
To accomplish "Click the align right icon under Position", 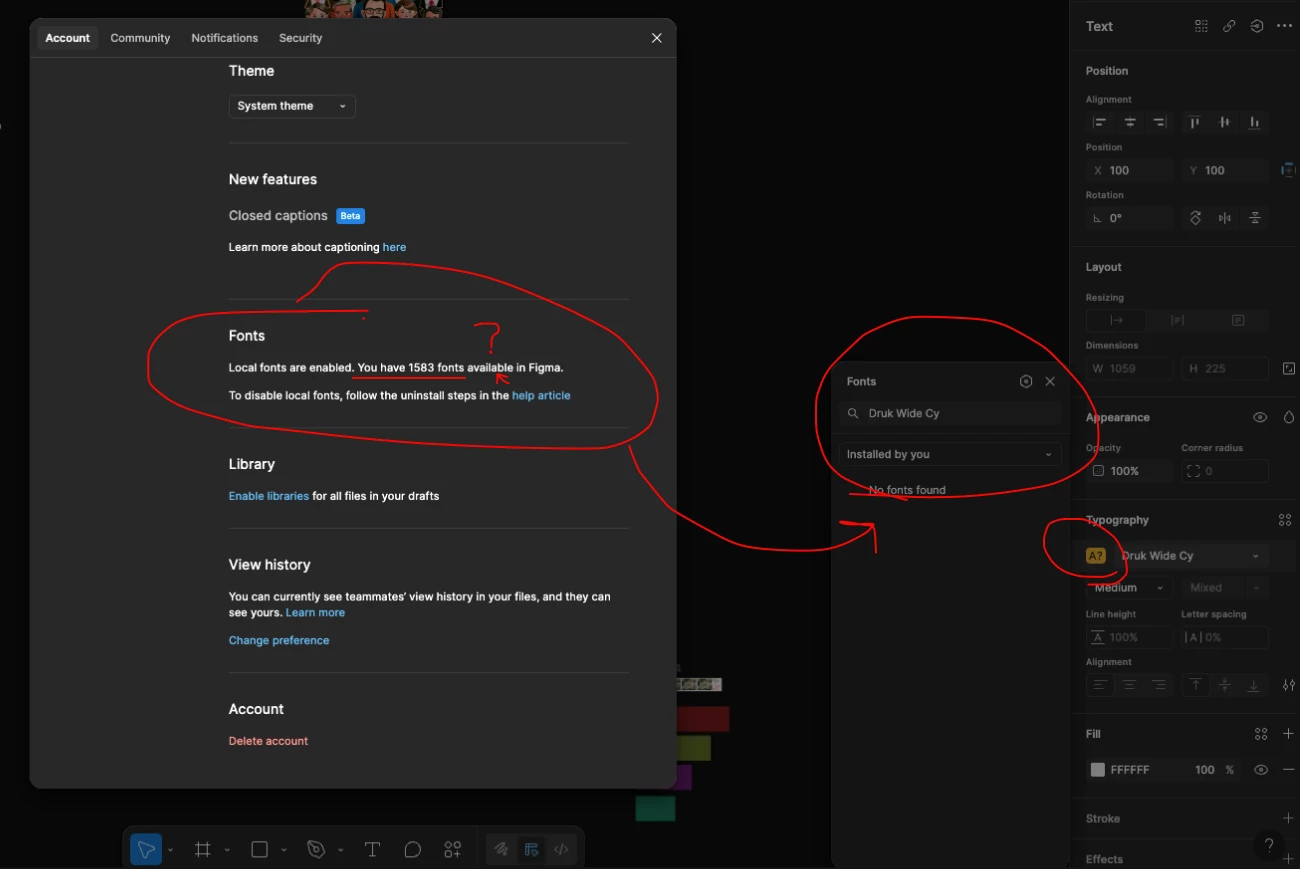I will (1160, 122).
